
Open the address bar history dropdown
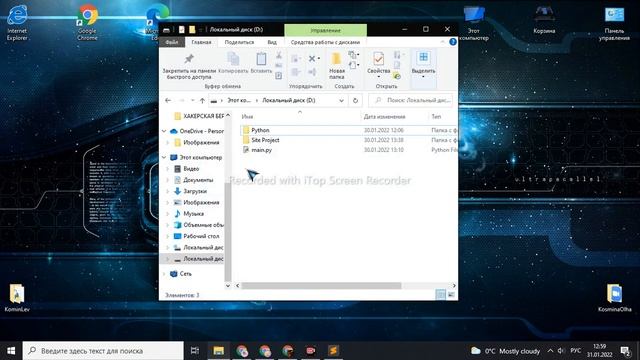coord(341,100)
